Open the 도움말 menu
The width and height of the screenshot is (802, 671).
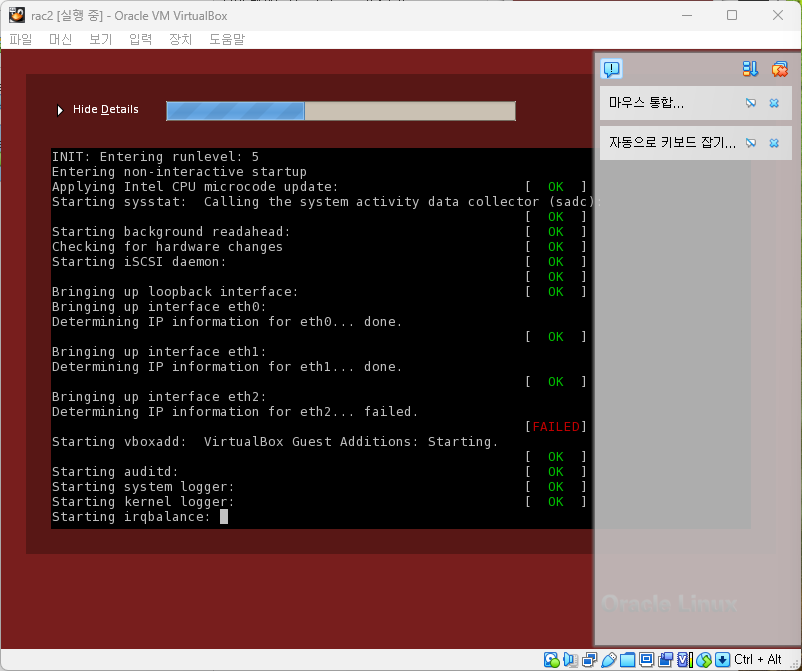(227, 39)
